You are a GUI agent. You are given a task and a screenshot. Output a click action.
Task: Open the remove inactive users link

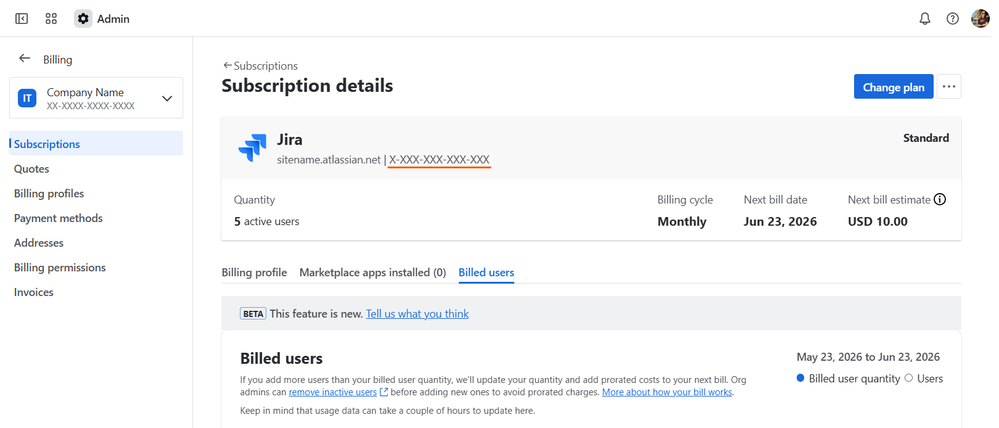coord(338,392)
